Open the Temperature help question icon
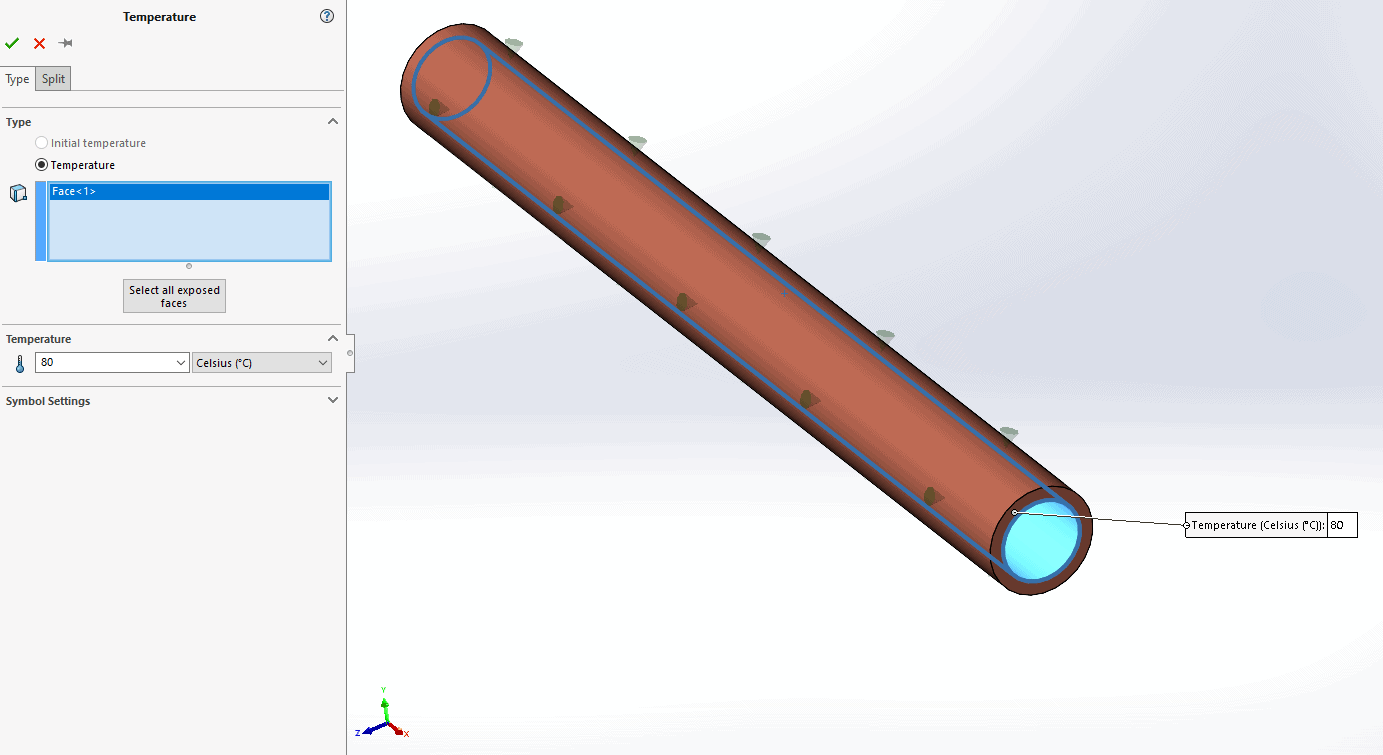Screen dimensions: 1383x755 (326, 16)
